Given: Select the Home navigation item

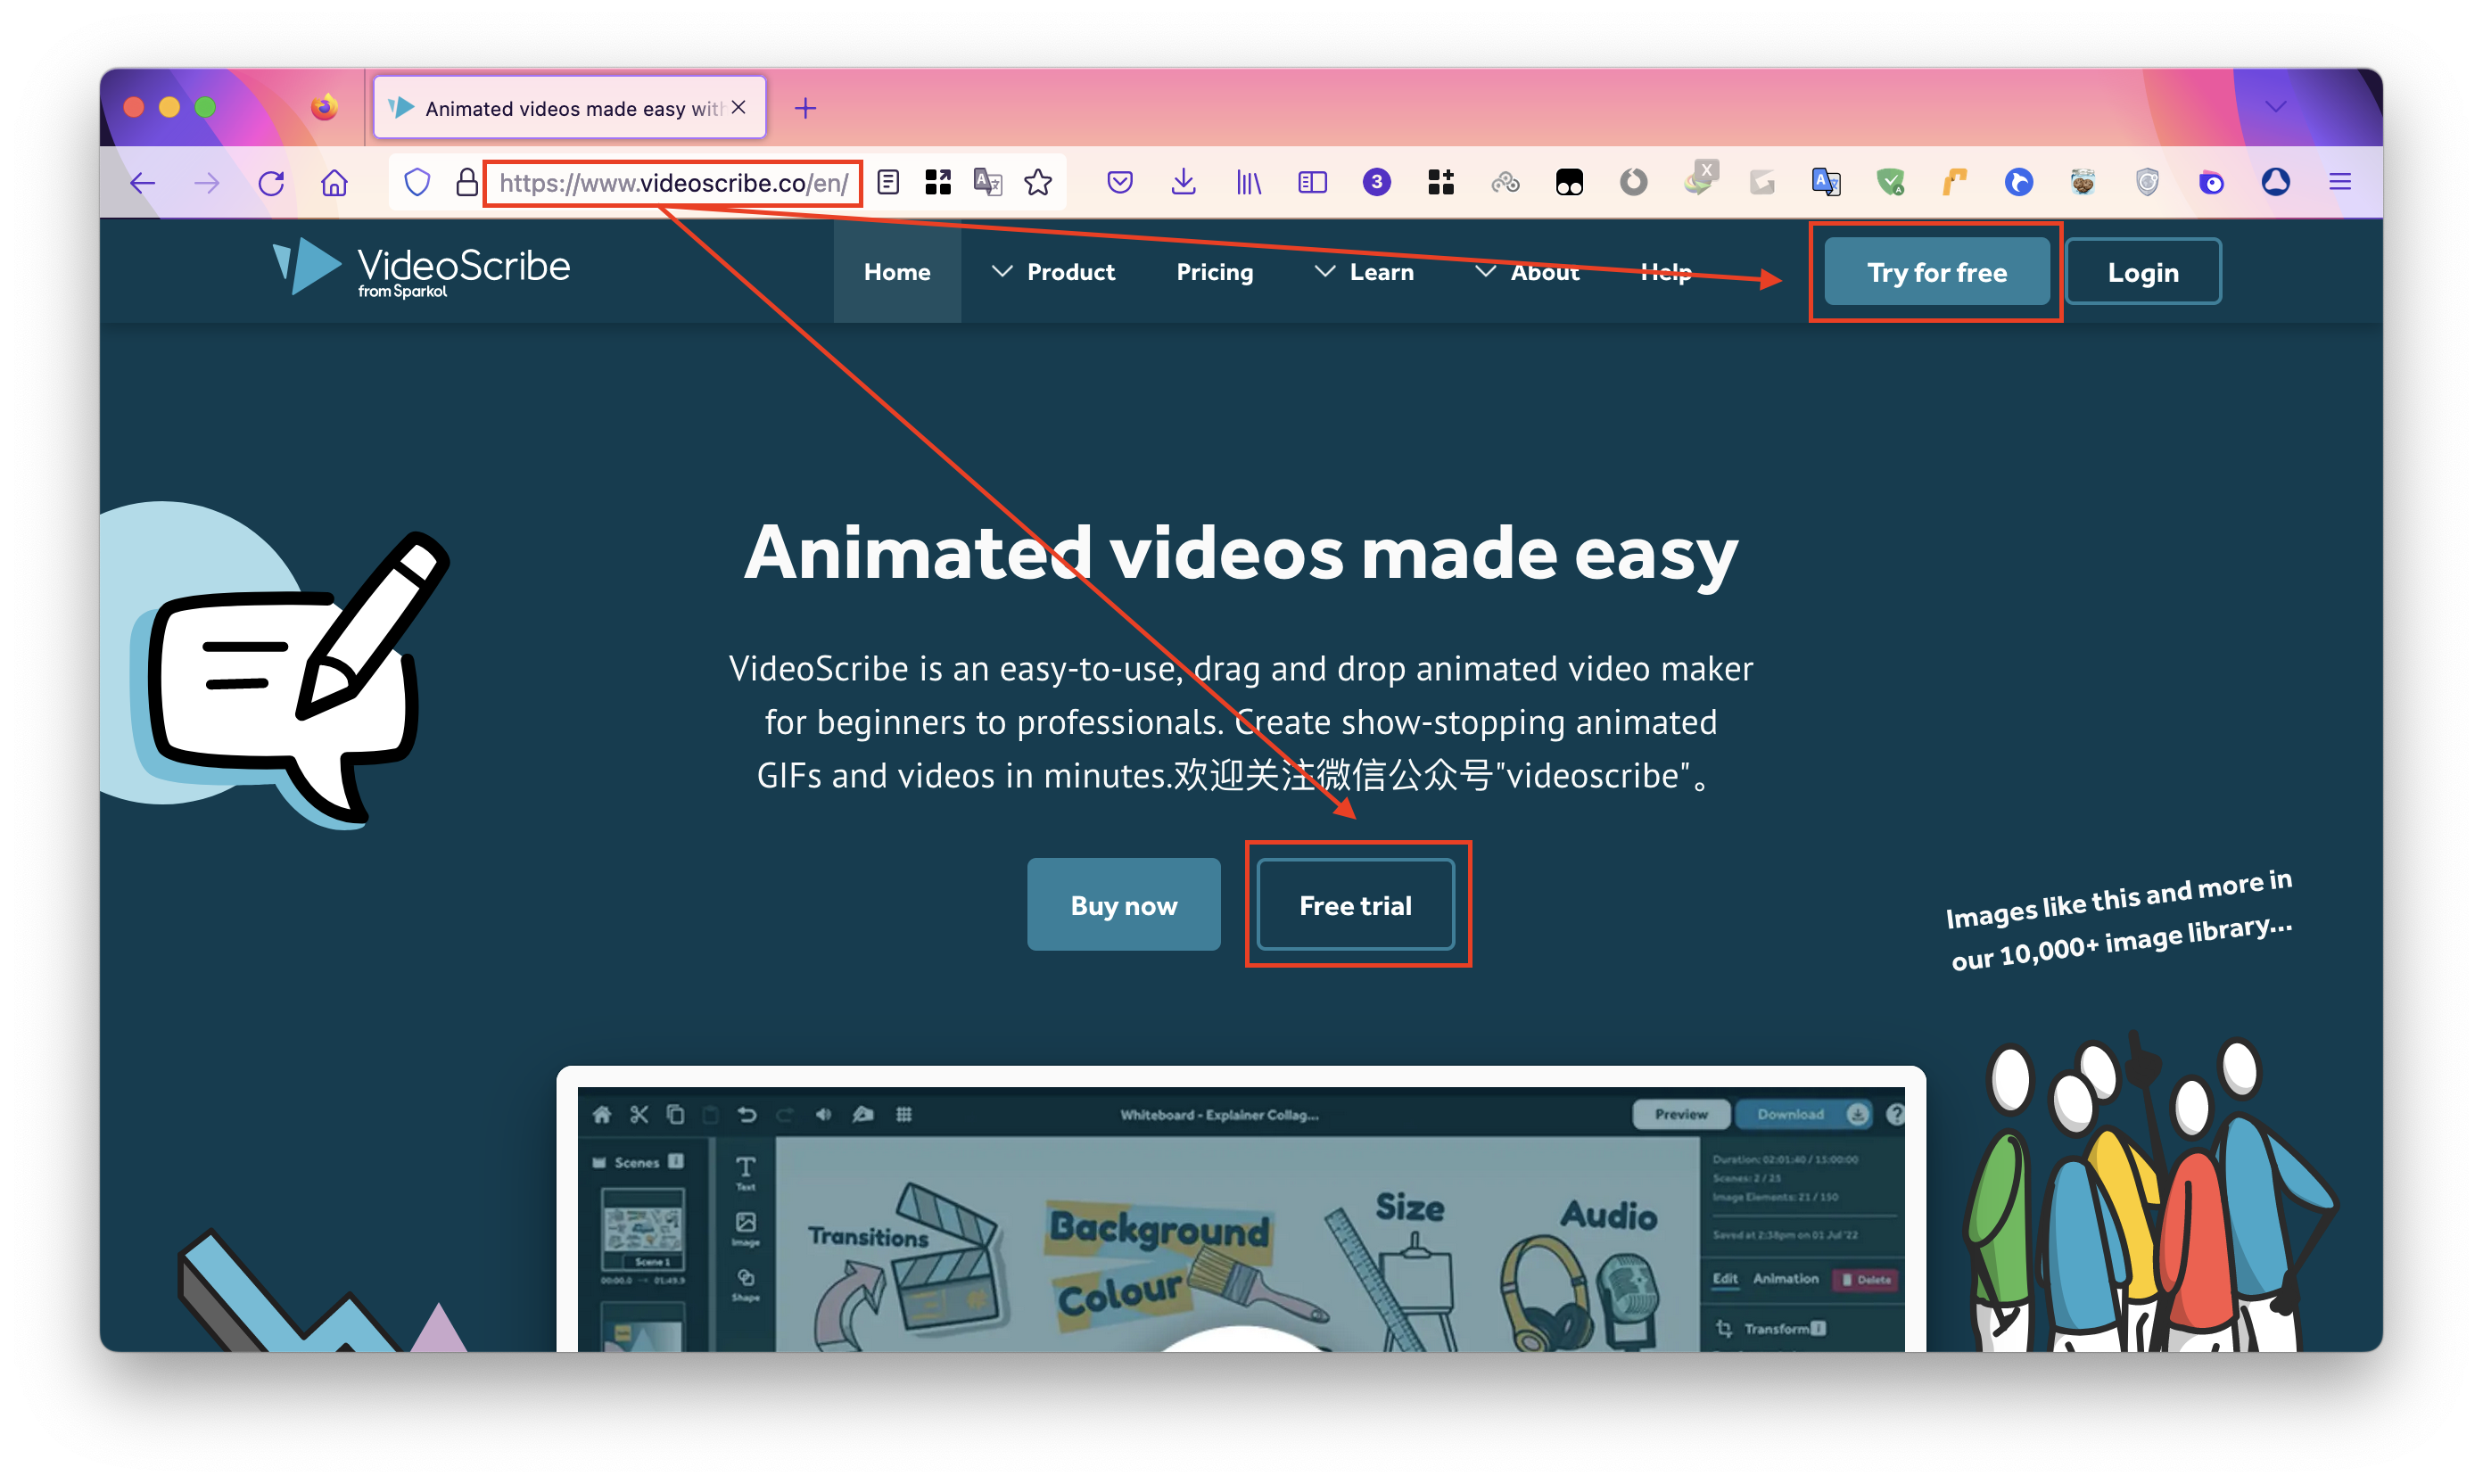Looking at the screenshot, I should tap(897, 272).
